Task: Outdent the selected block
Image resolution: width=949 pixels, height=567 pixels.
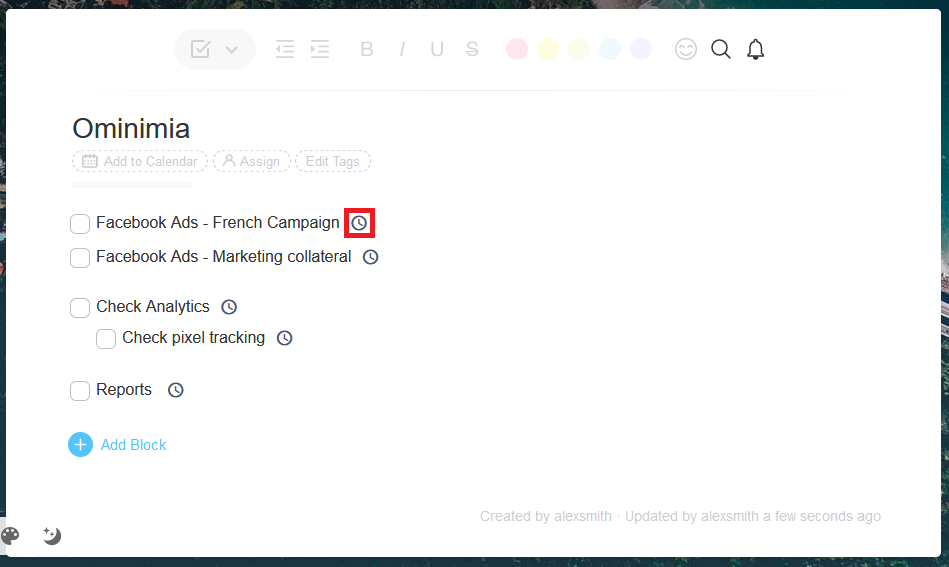Action: [x=284, y=49]
